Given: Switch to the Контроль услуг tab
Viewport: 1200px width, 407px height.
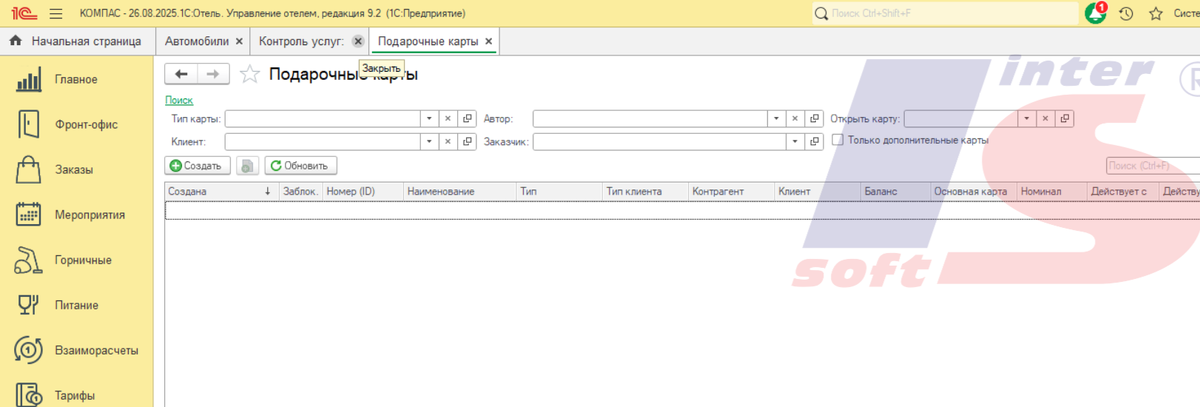Looking at the screenshot, I should click(x=301, y=41).
